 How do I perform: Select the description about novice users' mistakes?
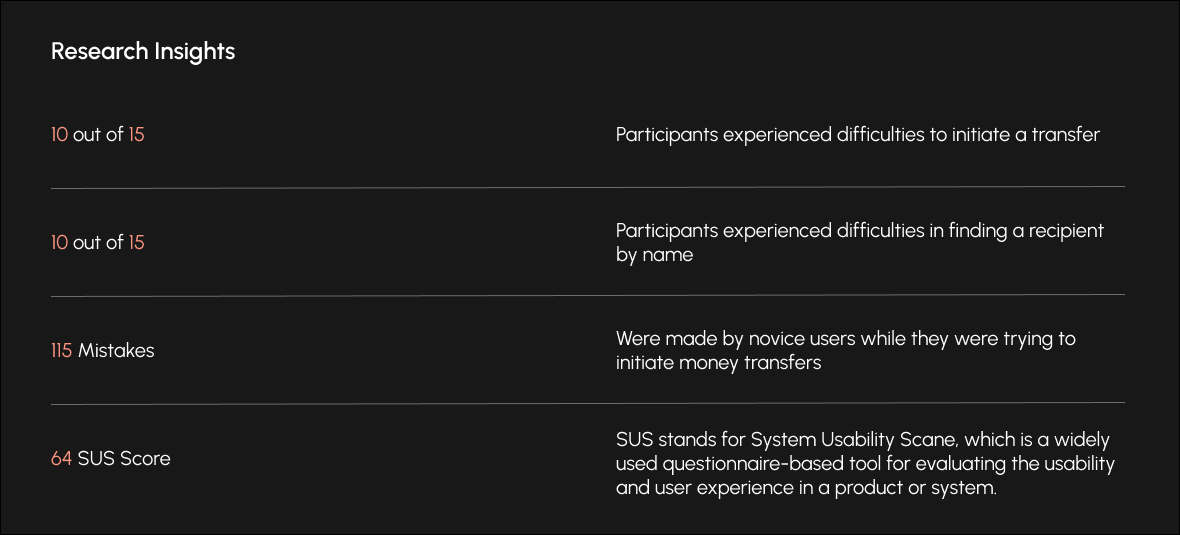(x=845, y=350)
